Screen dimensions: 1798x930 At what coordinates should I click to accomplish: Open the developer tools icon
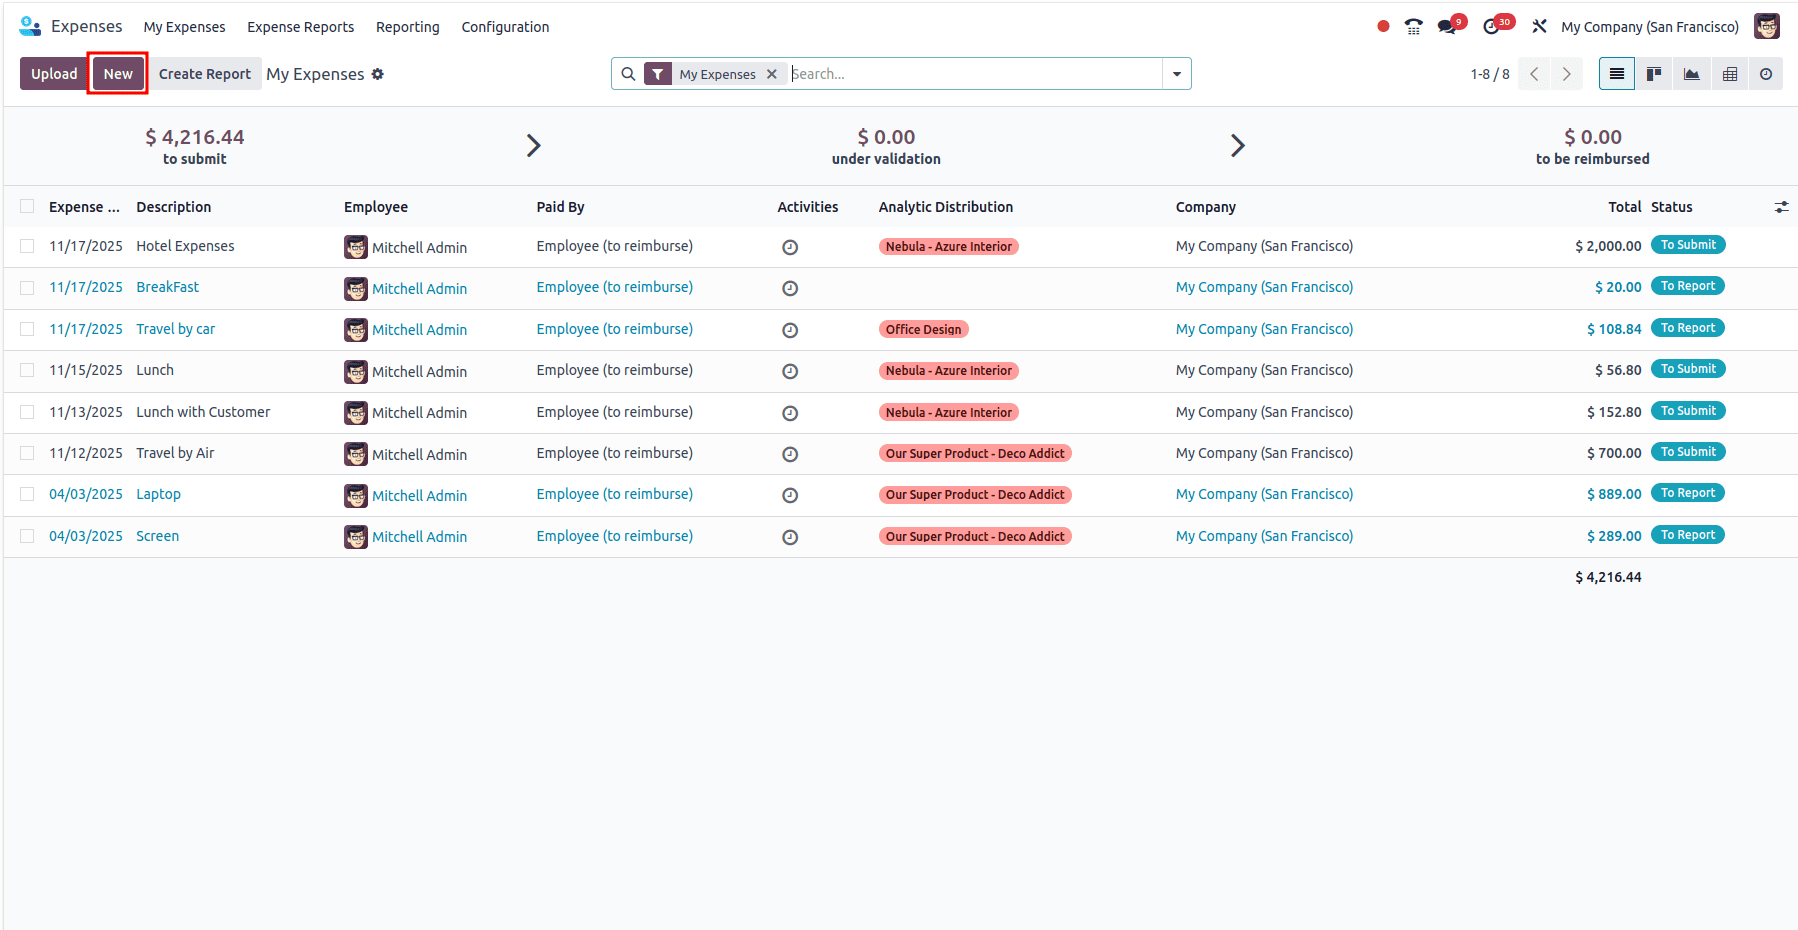point(1540,26)
